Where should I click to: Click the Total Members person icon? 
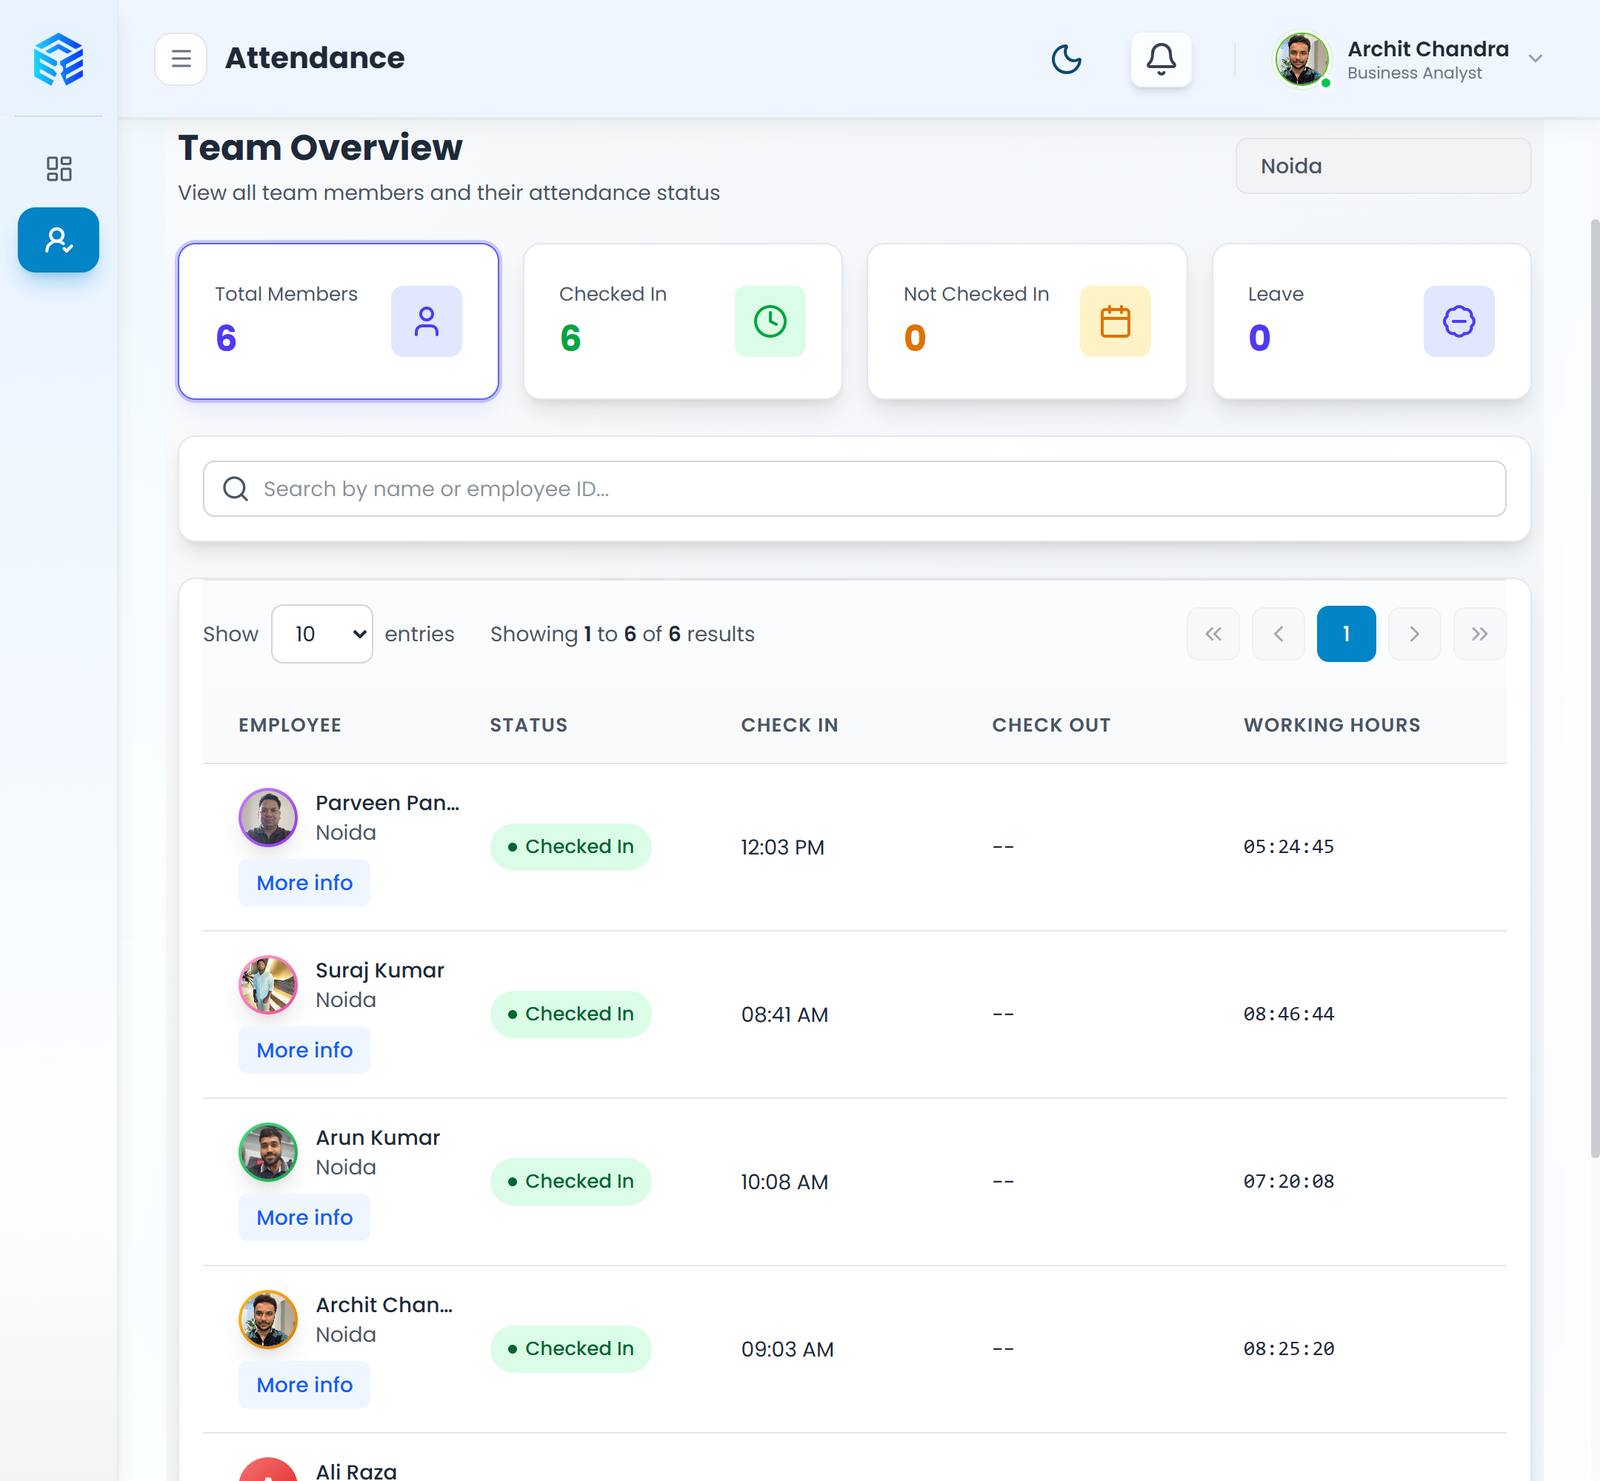[427, 321]
